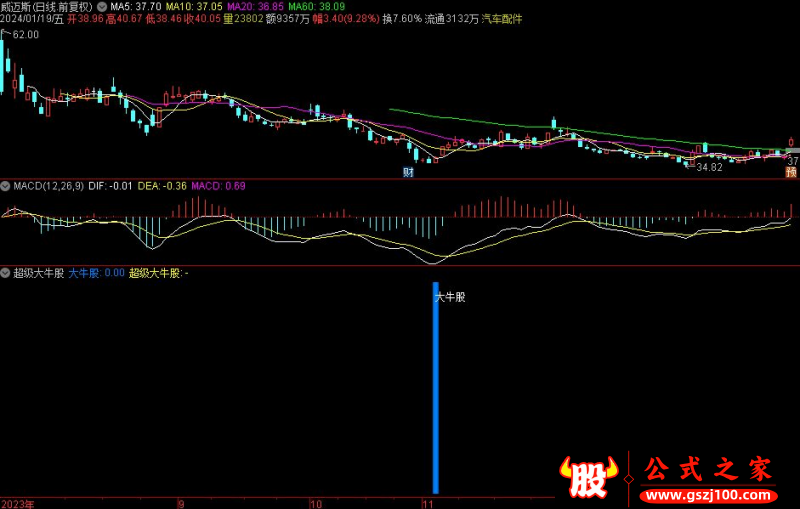Open the 汽车配件 sector link
Viewport: 800px width, 509px height.
[502, 19]
